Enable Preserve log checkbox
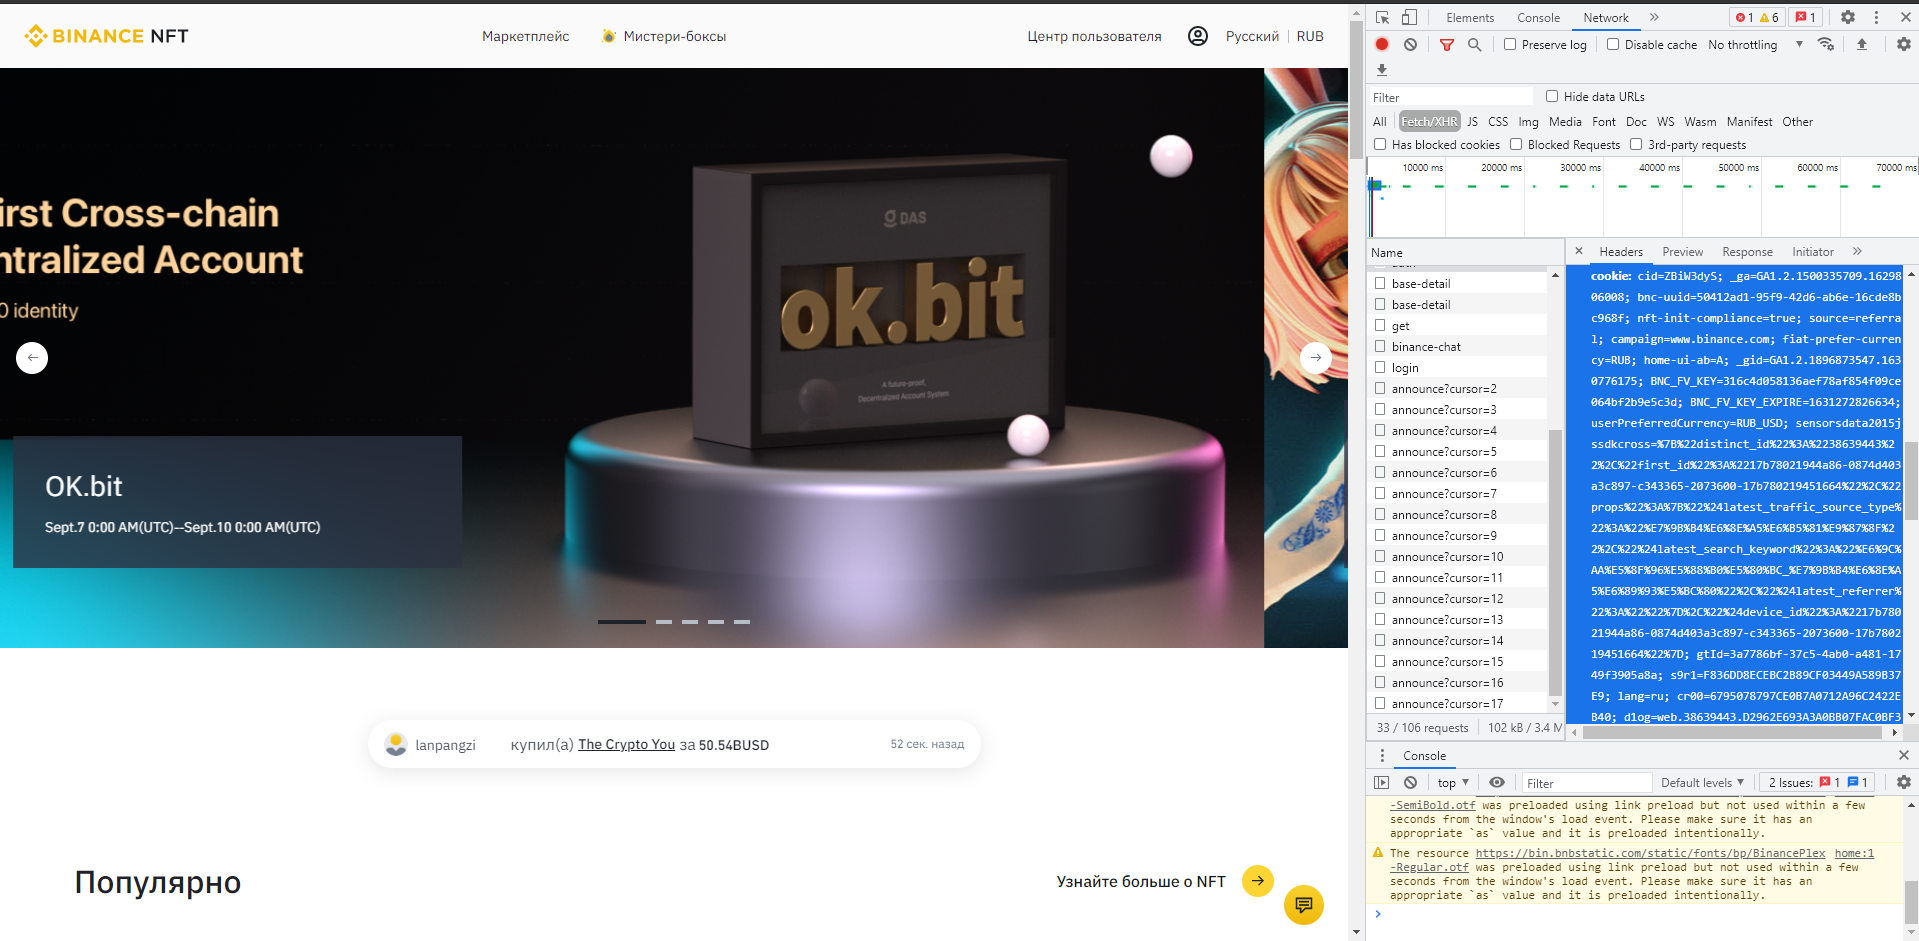The height and width of the screenshot is (941, 1919). [1510, 44]
